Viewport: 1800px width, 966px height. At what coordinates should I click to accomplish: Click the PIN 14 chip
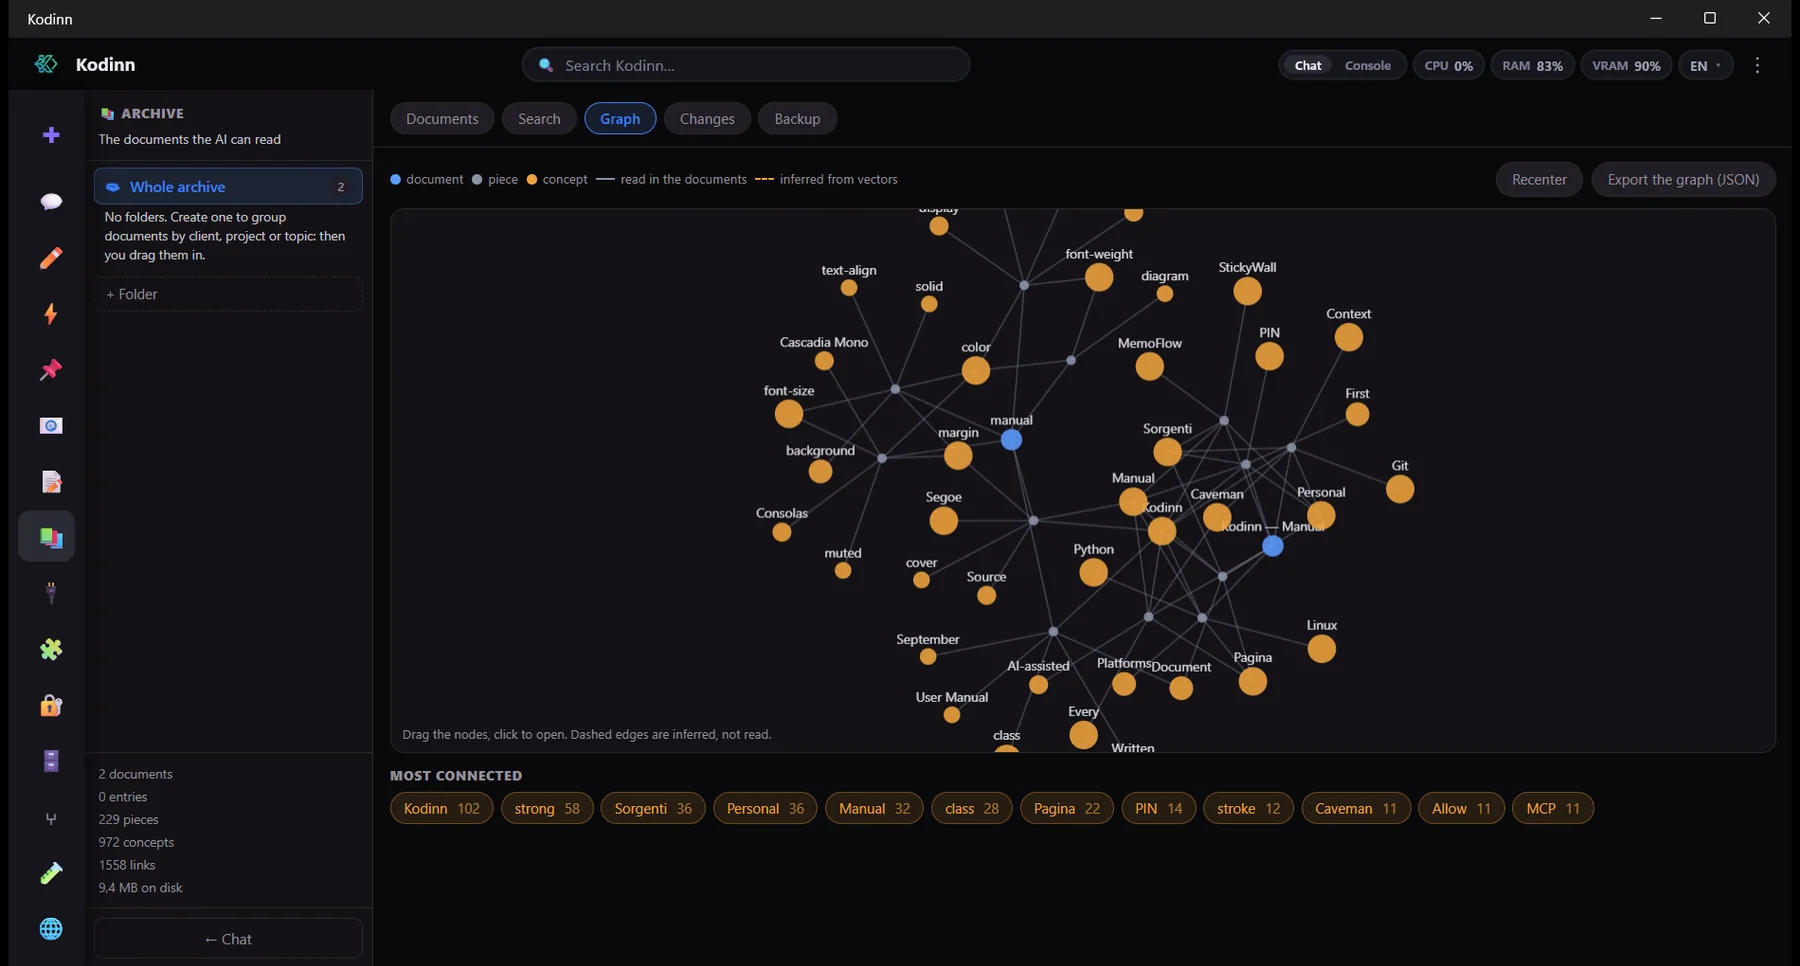coord(1158,808)
